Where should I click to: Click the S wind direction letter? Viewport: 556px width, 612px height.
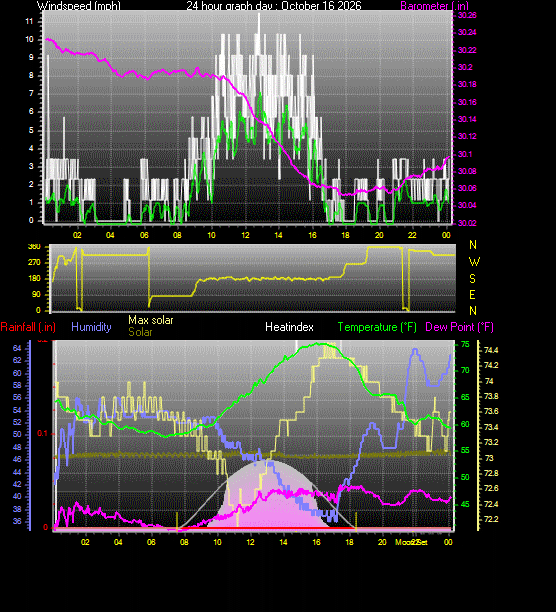point(473,278)
